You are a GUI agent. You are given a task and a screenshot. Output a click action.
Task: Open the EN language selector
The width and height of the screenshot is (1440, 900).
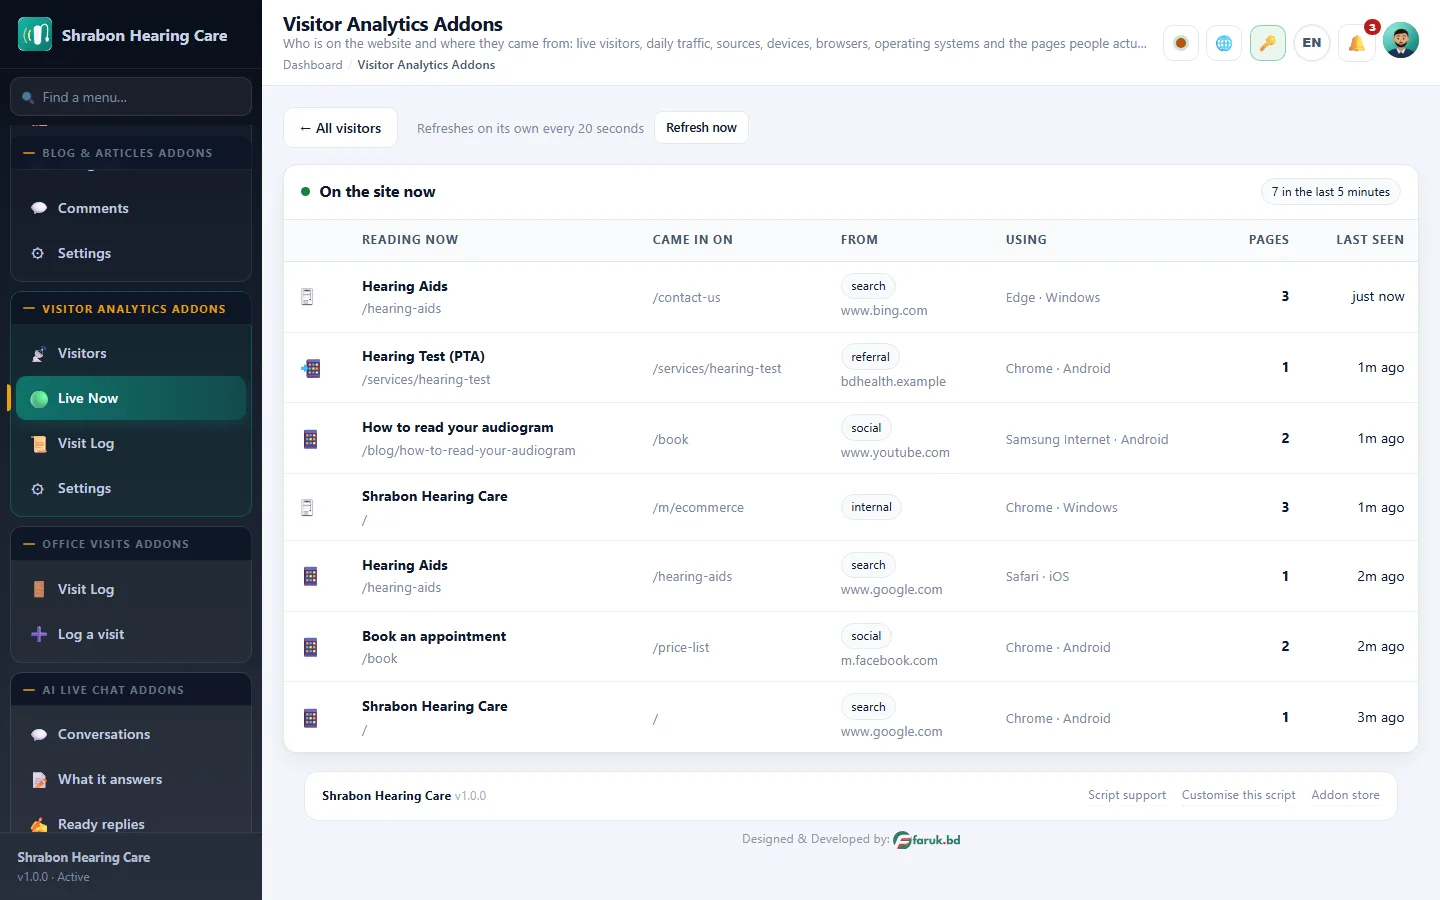coord(1312,43)
